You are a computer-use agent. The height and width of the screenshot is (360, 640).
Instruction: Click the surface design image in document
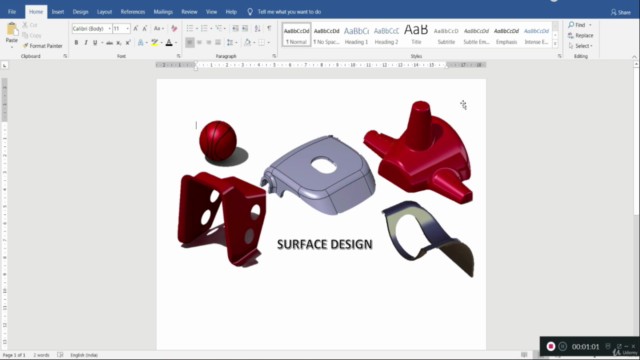click(326, 189)
